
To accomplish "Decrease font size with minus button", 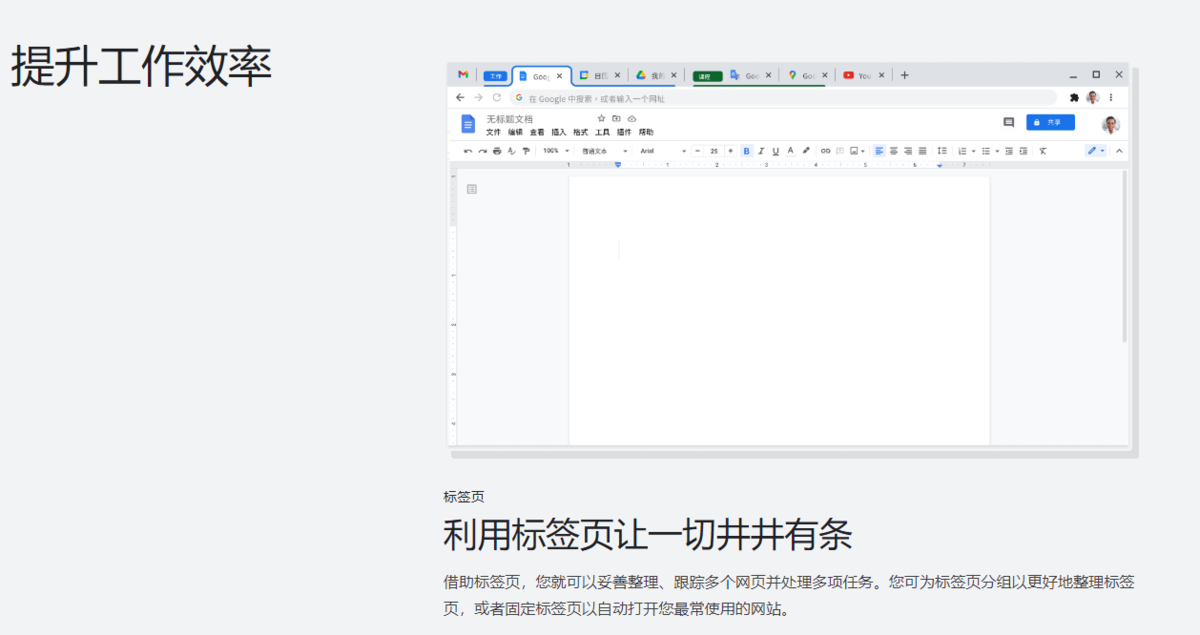I will pos(698,151).
